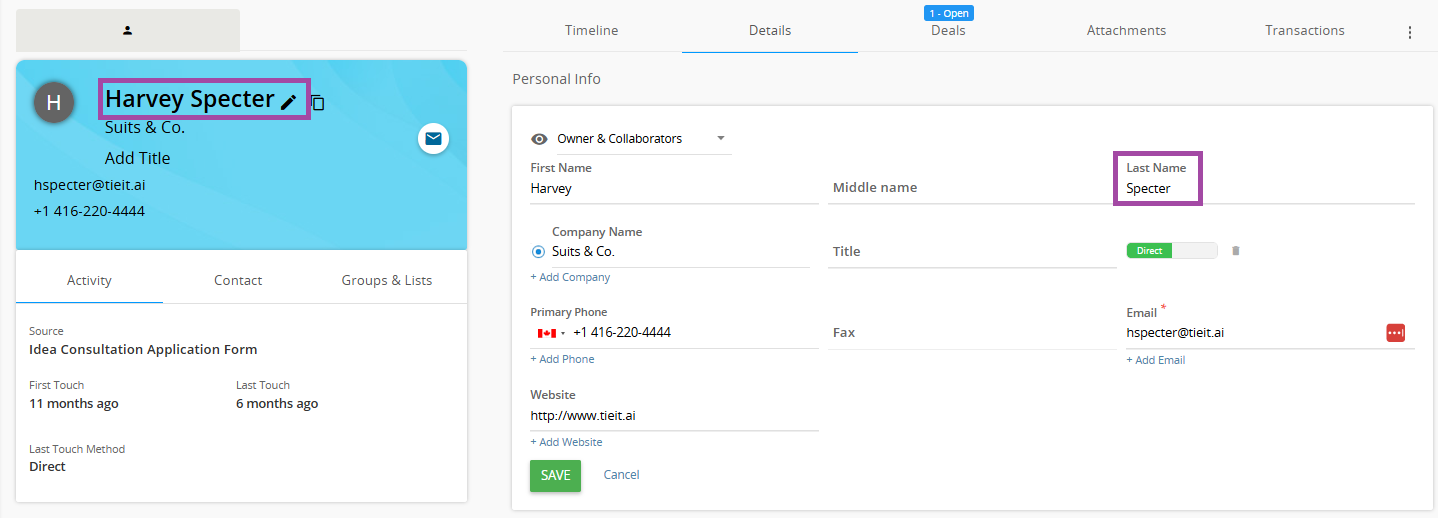Image resolution: width=1438 pixels, height=518 pixels.
Task: Click the red icon in Email field
Action: 1396,333
